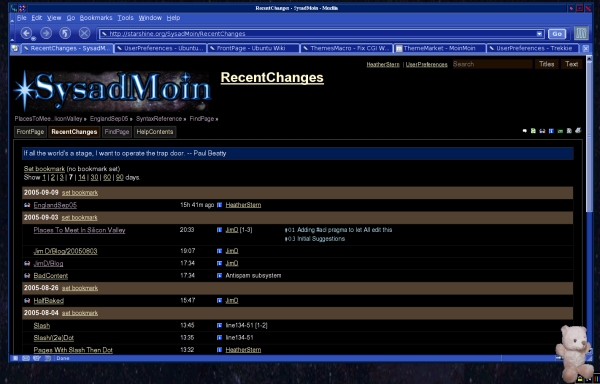
Task: Click the mail icon in the status bar
Action: click(26, 358)
